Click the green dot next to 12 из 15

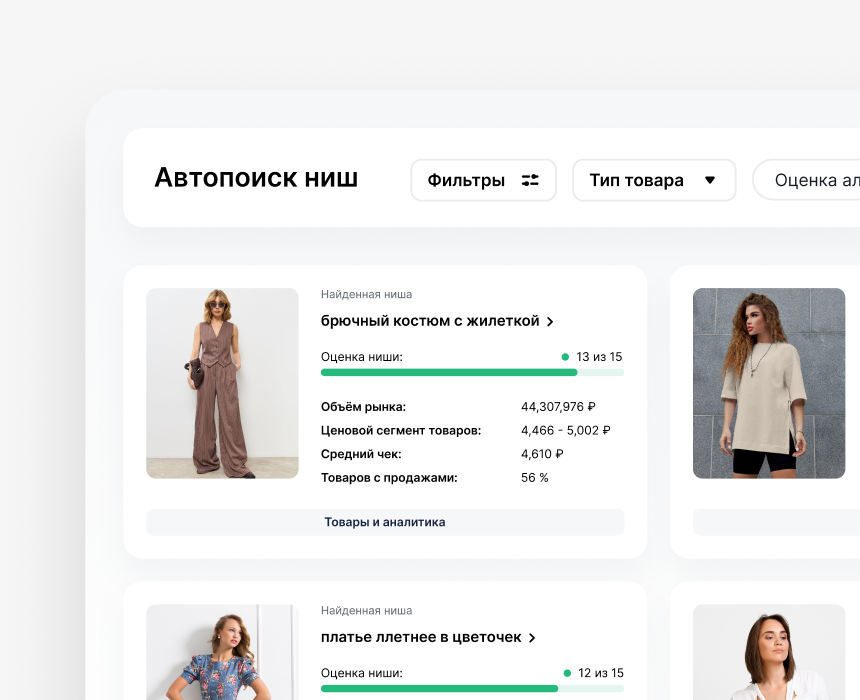pos(567,673)
